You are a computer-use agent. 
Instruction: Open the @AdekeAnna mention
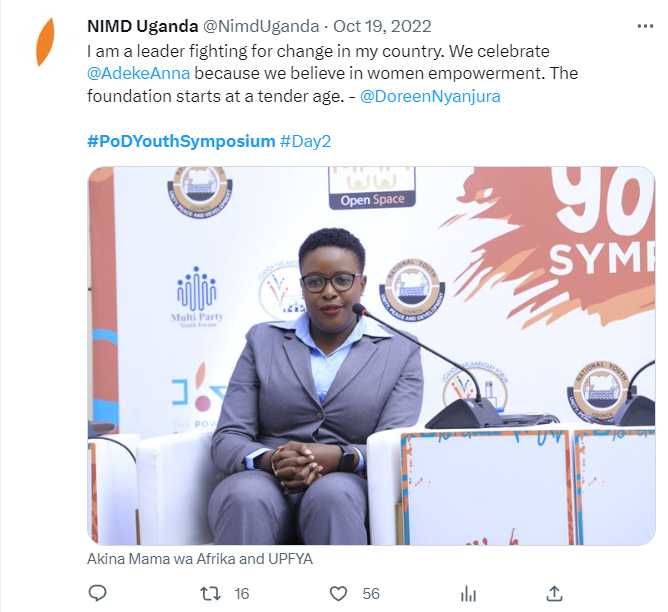click(x=138, y=73)
